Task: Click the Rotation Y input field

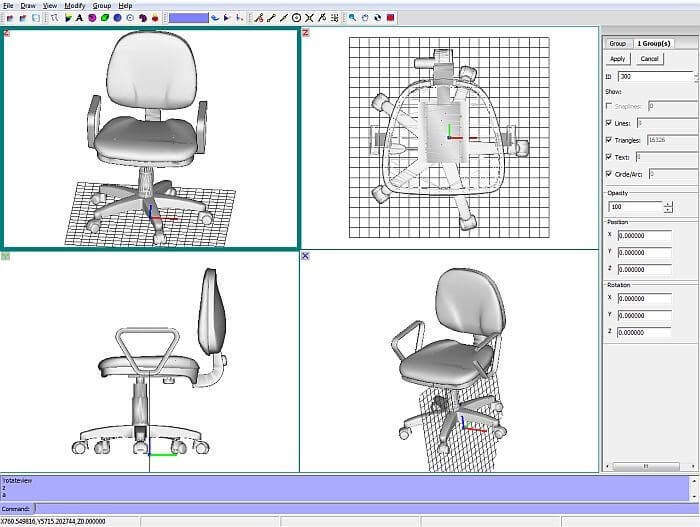Action: pos(644,315)
